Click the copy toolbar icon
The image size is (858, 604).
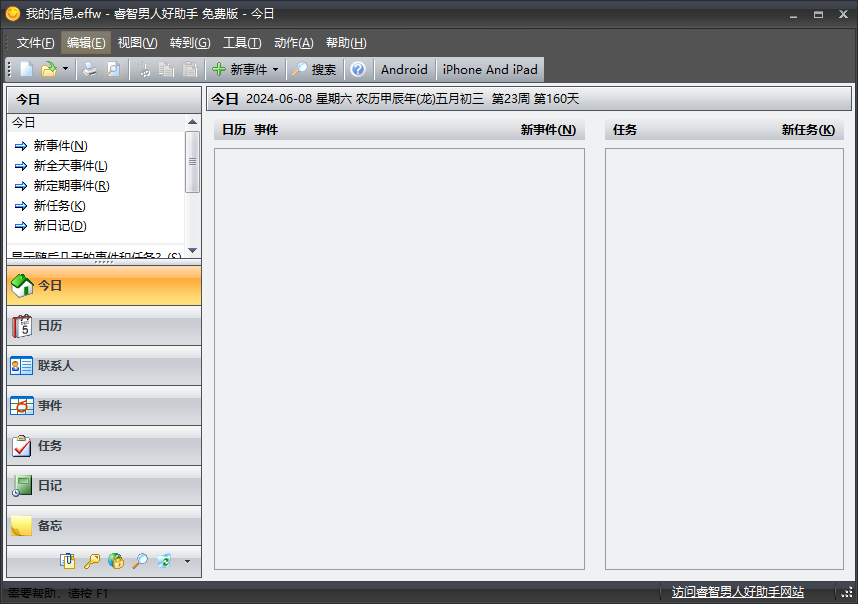pos(166,69)
